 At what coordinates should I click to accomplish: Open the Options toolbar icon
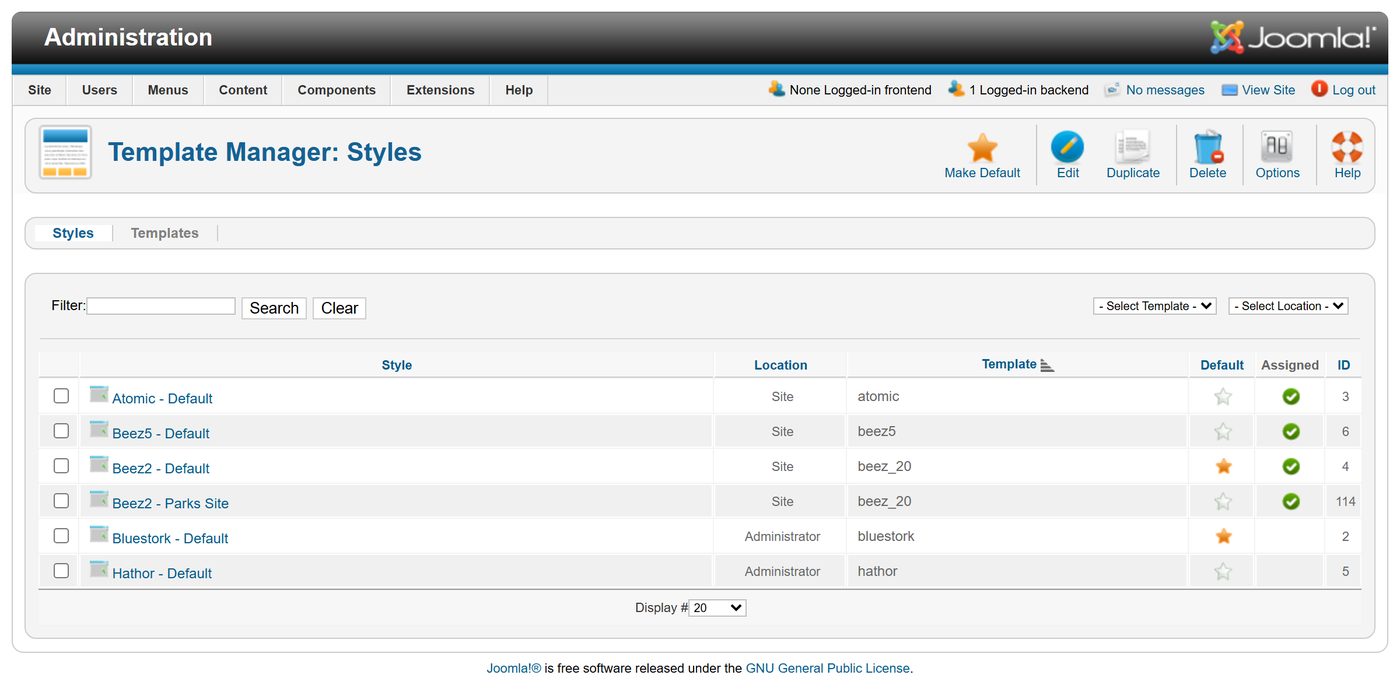point(1277,148)
